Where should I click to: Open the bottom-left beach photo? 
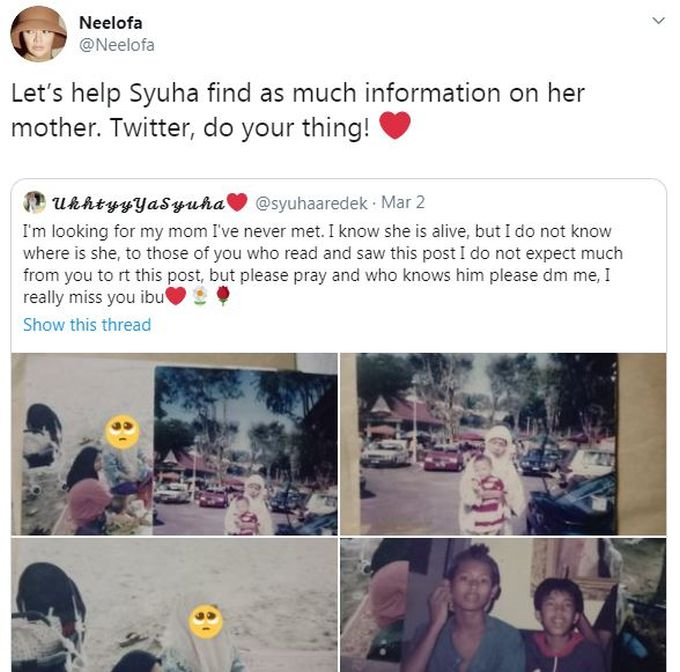click(174, 605)
